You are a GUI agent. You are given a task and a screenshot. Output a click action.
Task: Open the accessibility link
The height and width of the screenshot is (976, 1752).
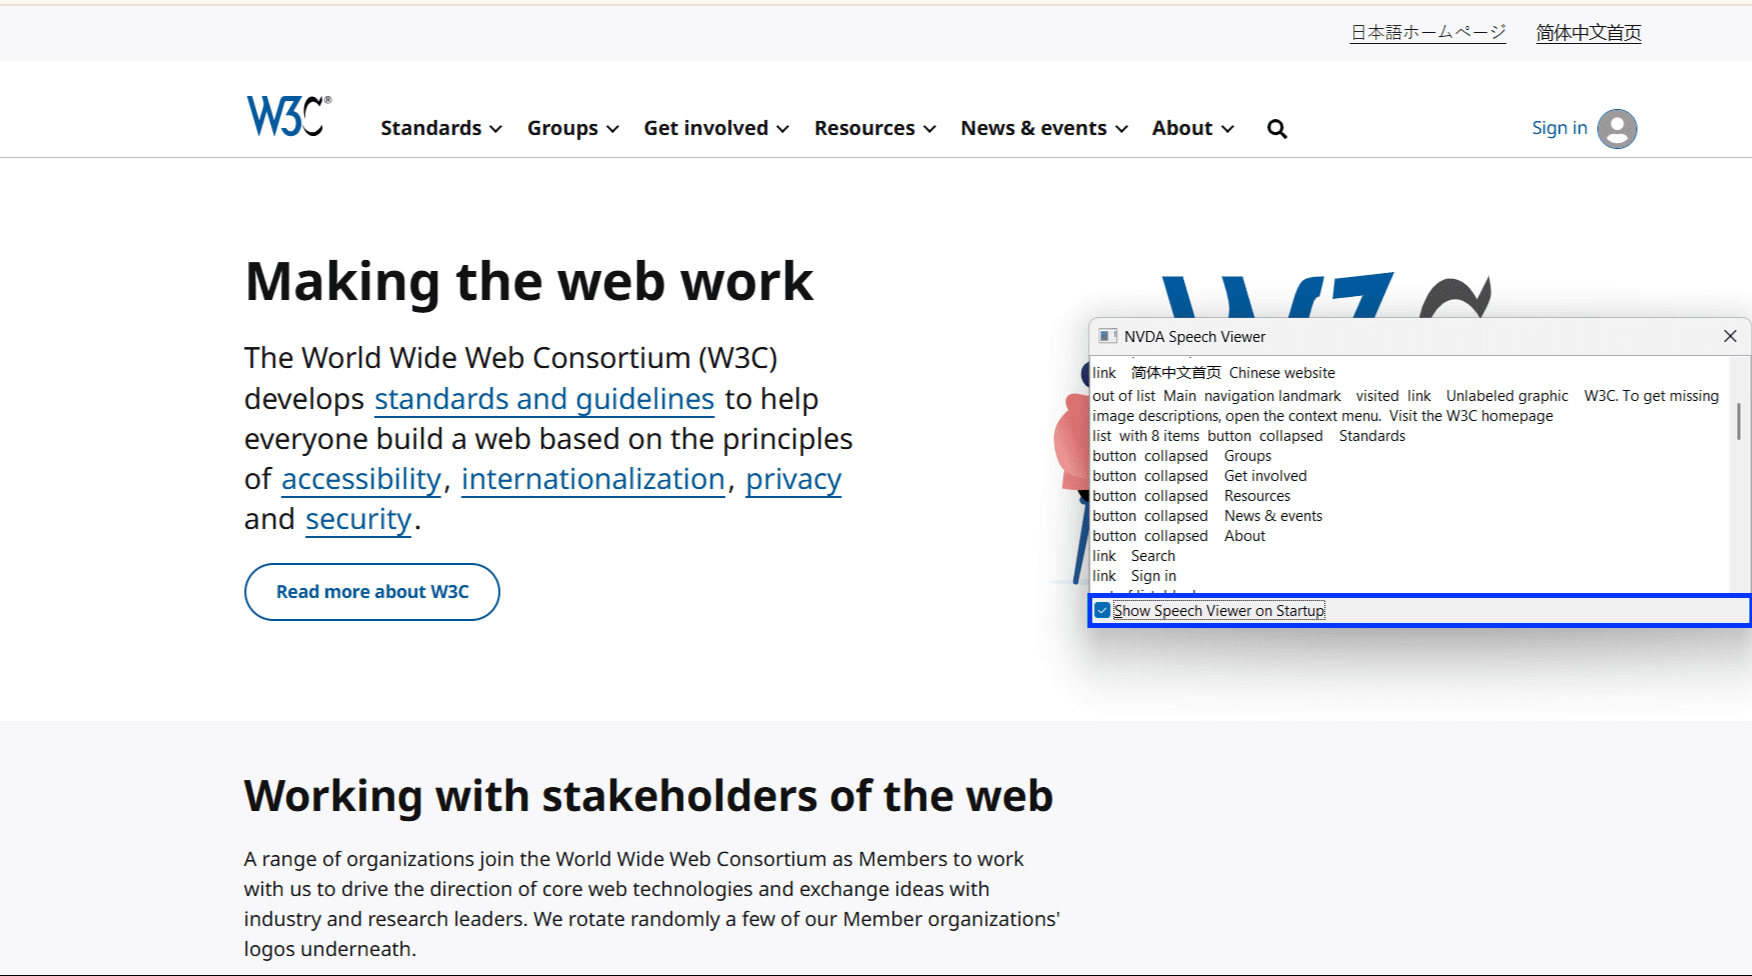(361, 479)
